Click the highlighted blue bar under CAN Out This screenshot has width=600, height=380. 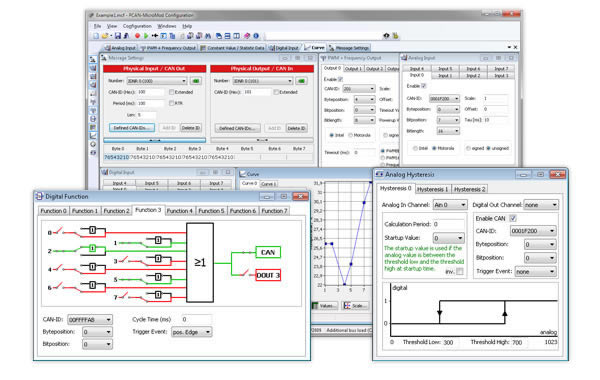point(155,140)
